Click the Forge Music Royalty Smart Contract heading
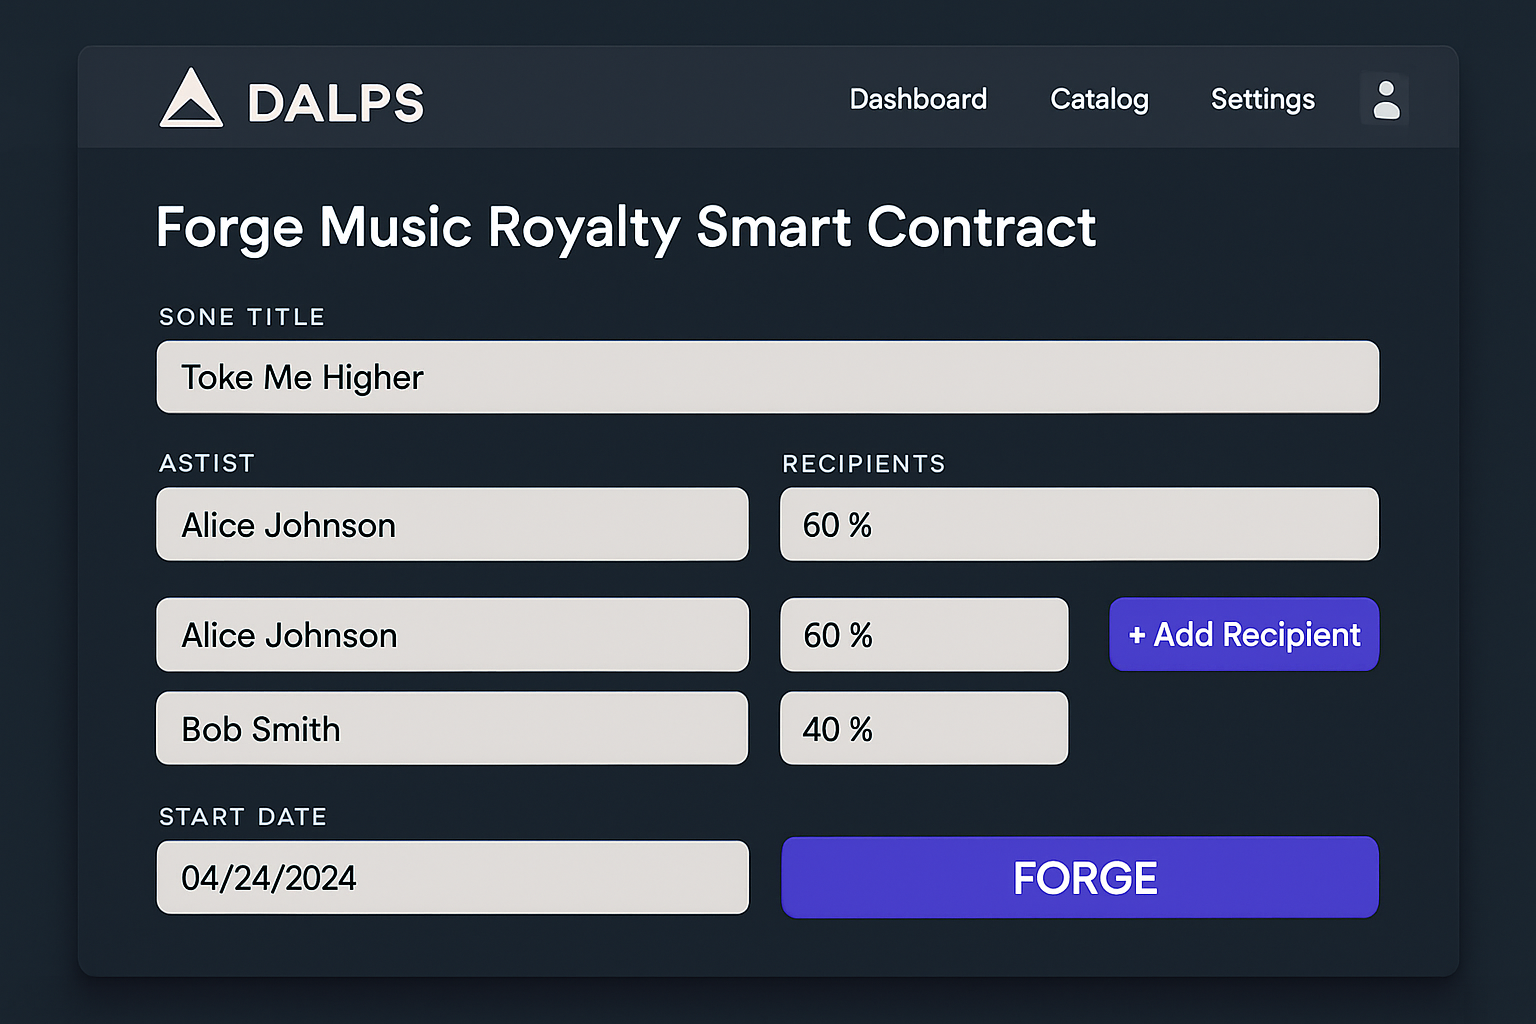1536x1024 pixels. click(626, 228)
